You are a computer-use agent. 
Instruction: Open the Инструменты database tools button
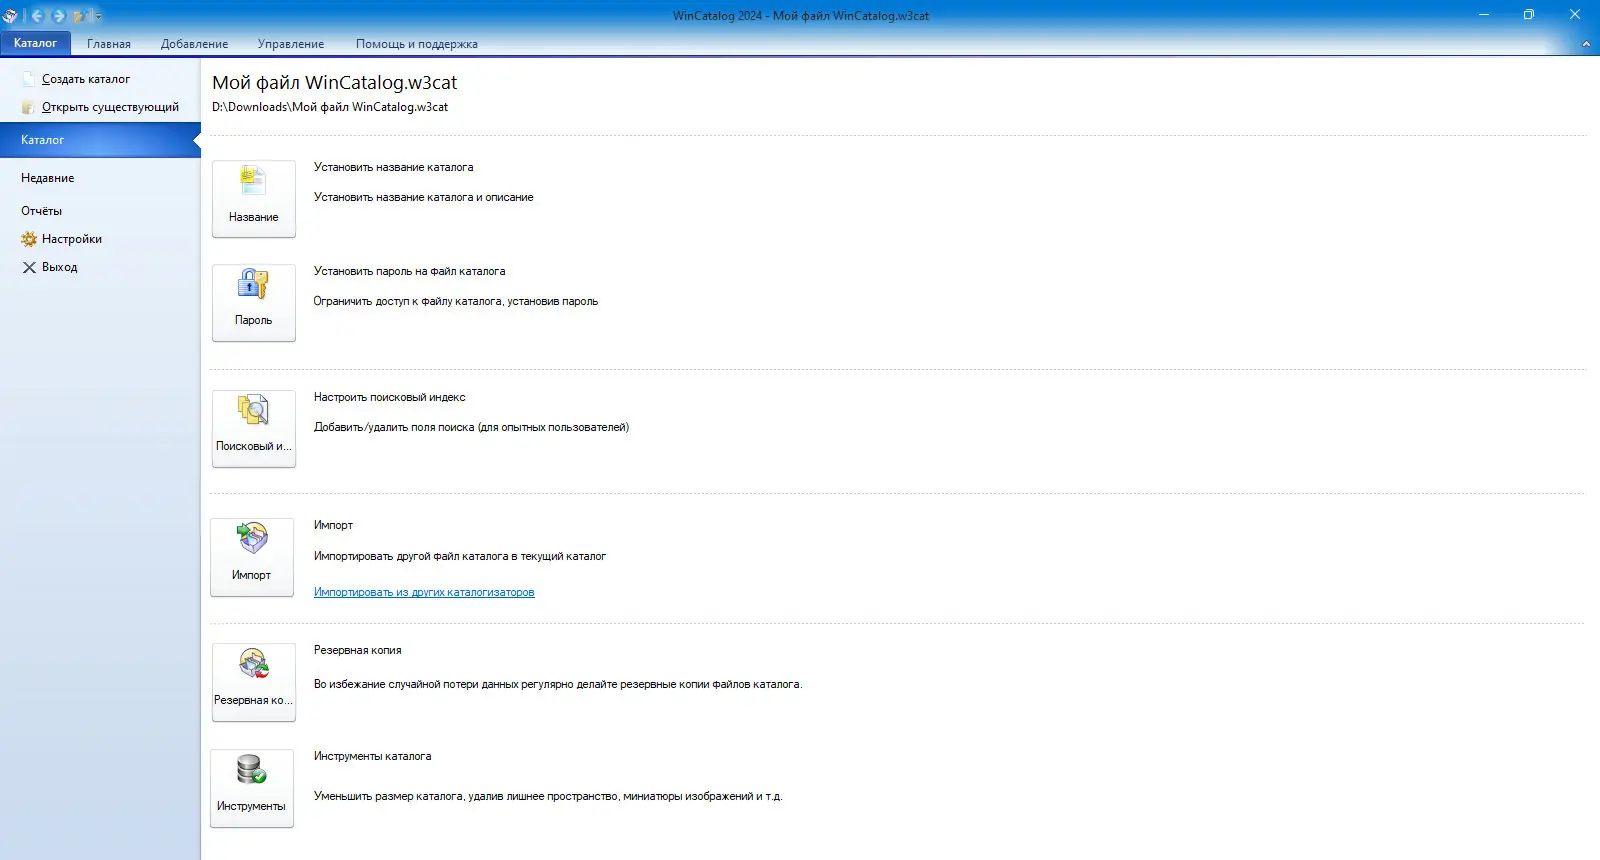(252, 789)
